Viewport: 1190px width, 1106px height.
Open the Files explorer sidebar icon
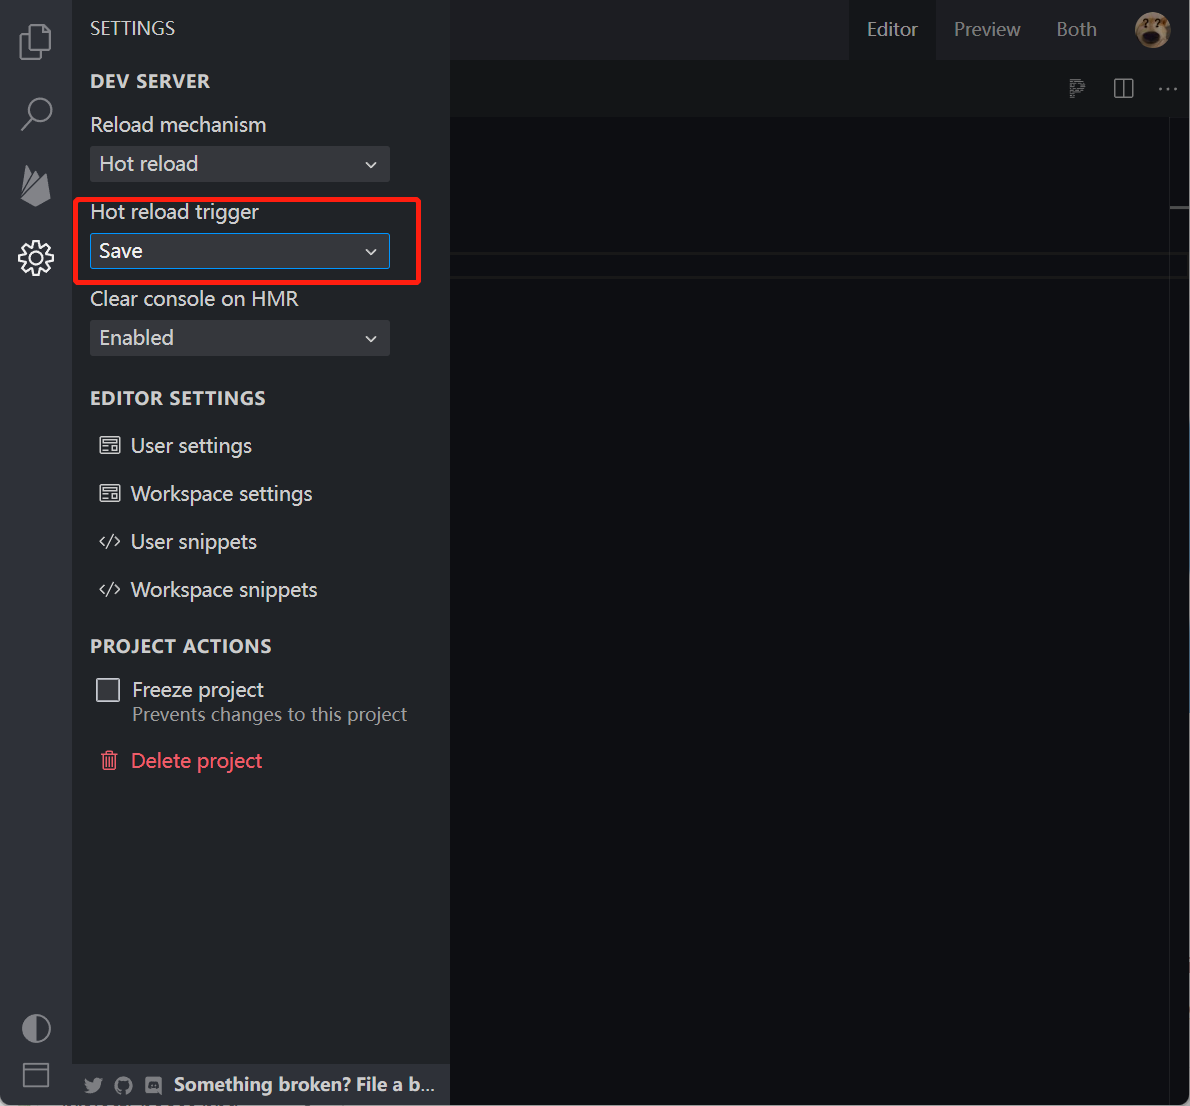click(36, 41)
